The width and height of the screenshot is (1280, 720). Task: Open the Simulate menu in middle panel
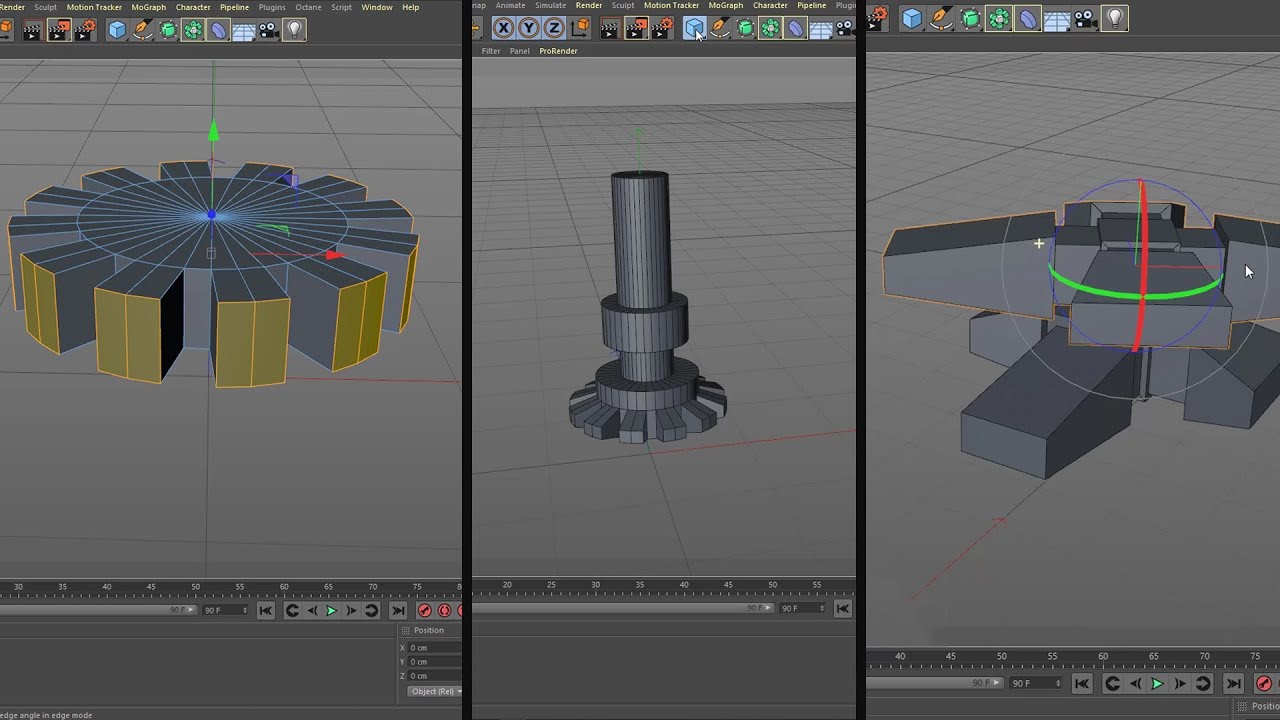[x=550, y=6]
